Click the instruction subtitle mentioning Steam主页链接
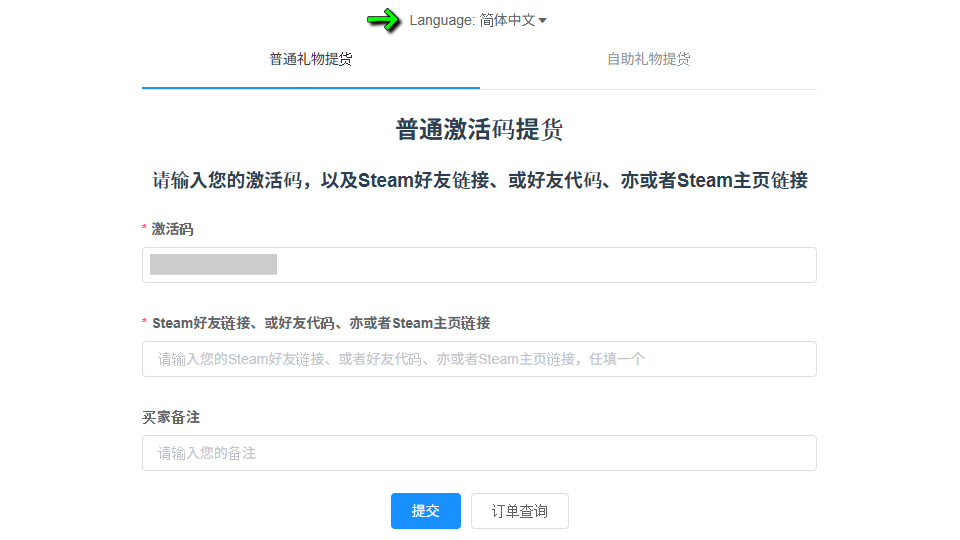The height and width of the screenshot is (540, 960). (479, 181)
